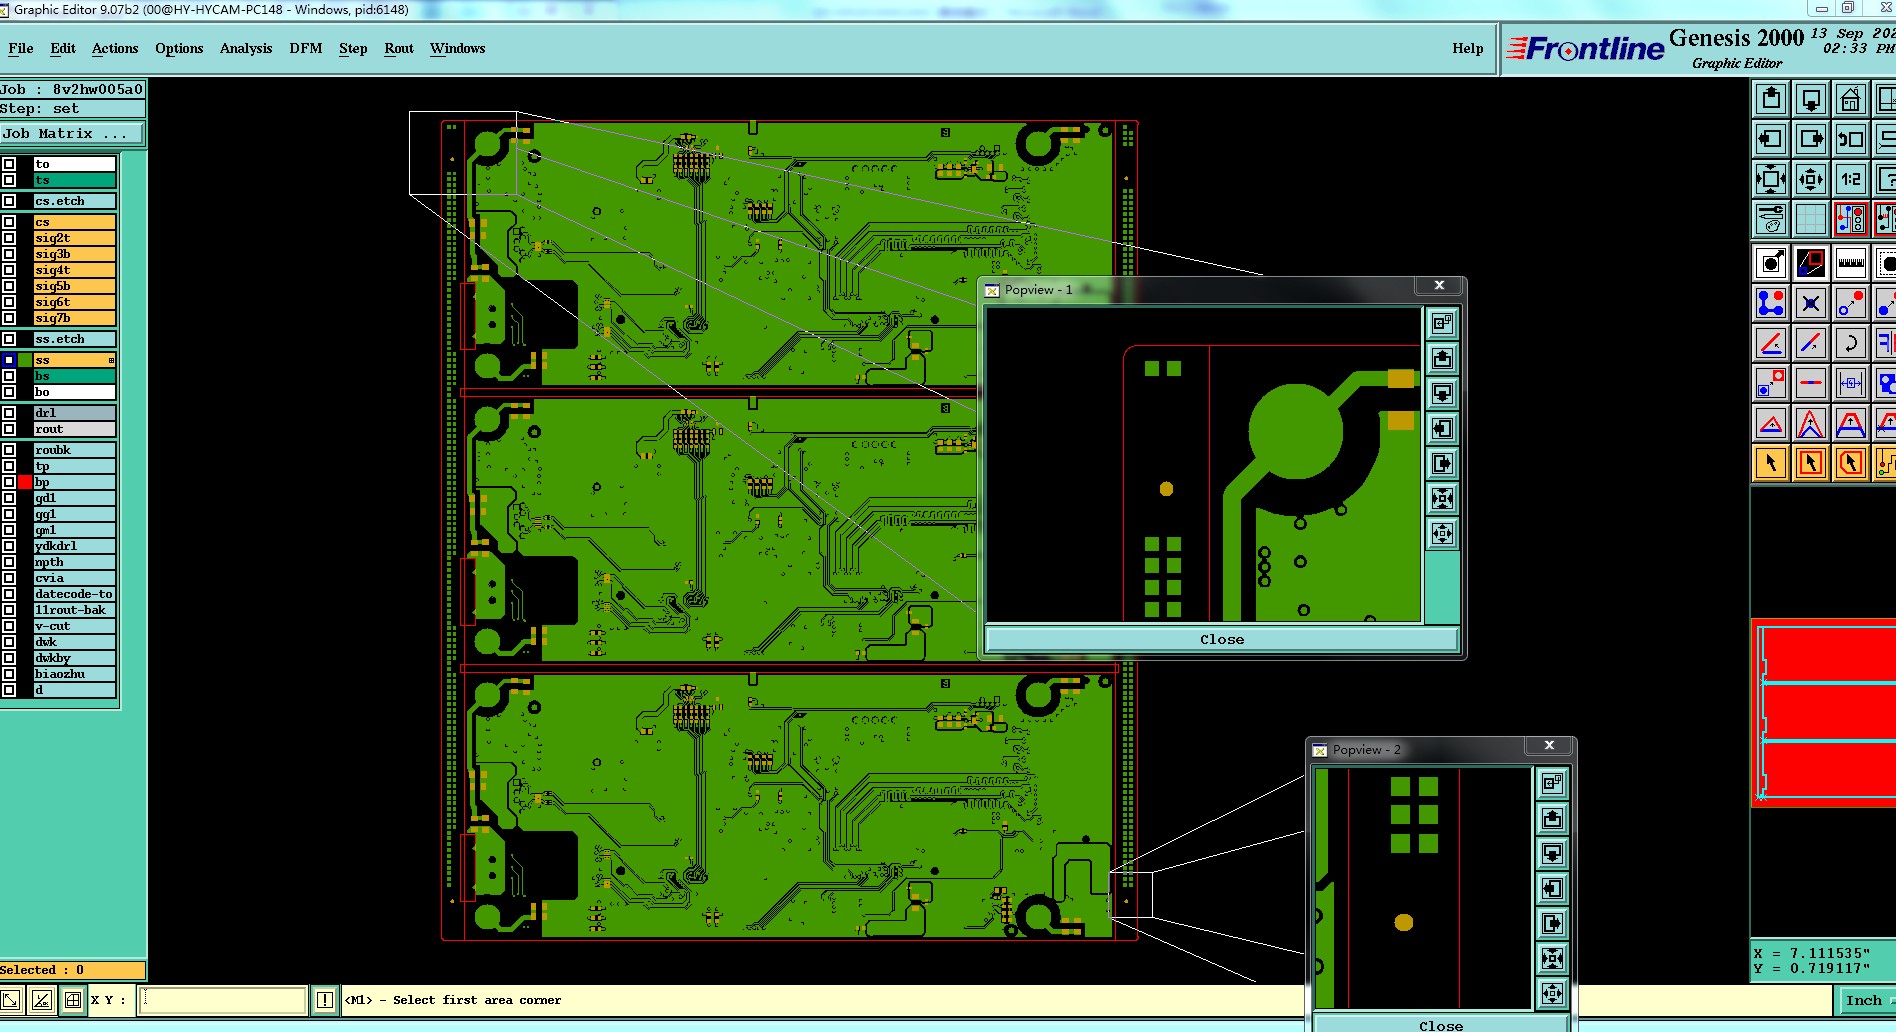Select layer name biaozhu
Image resolution: width=1896 pixels, height=1032 pixels.
75,674
